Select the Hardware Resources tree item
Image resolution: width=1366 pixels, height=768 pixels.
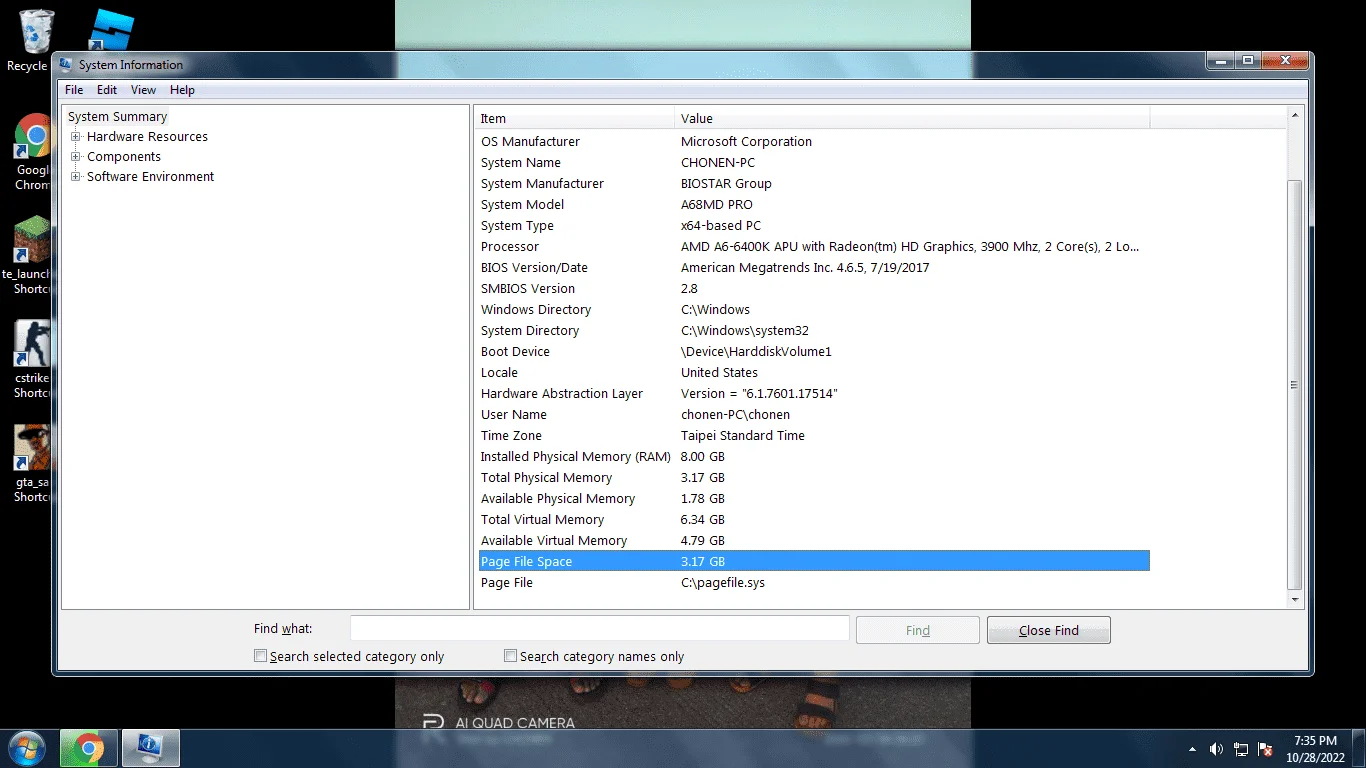tap(147, 137)
